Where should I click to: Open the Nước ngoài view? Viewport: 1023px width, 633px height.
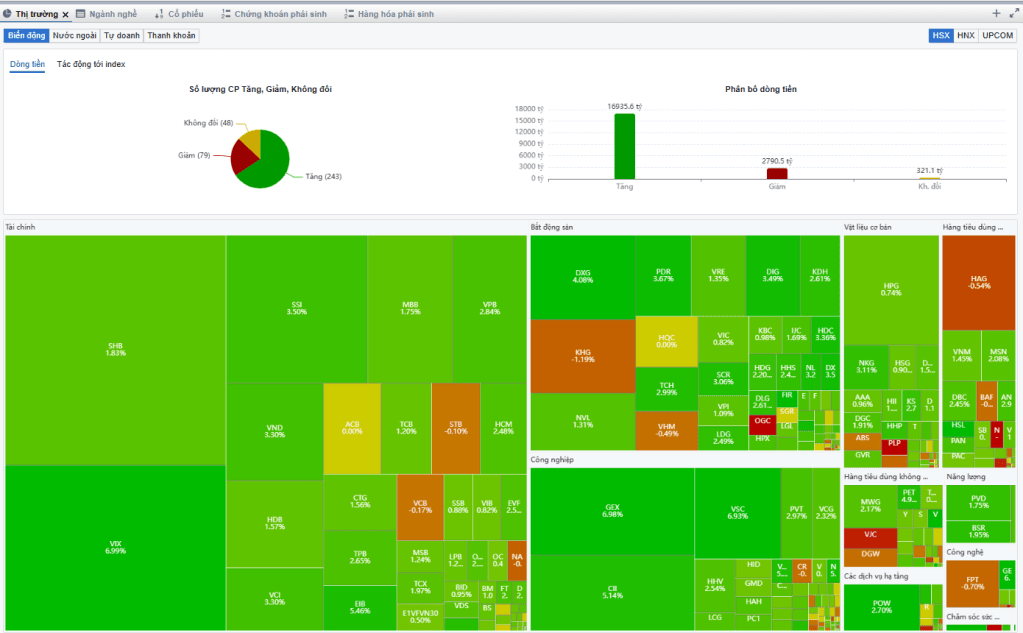click(75, 35)
